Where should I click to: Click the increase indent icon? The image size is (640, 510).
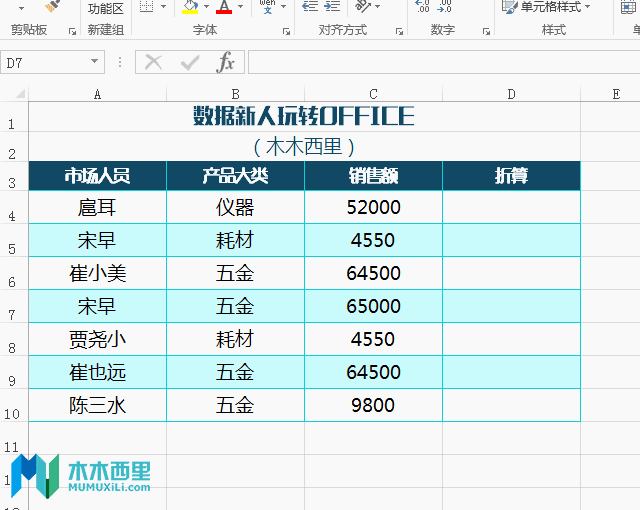point(332,6)
